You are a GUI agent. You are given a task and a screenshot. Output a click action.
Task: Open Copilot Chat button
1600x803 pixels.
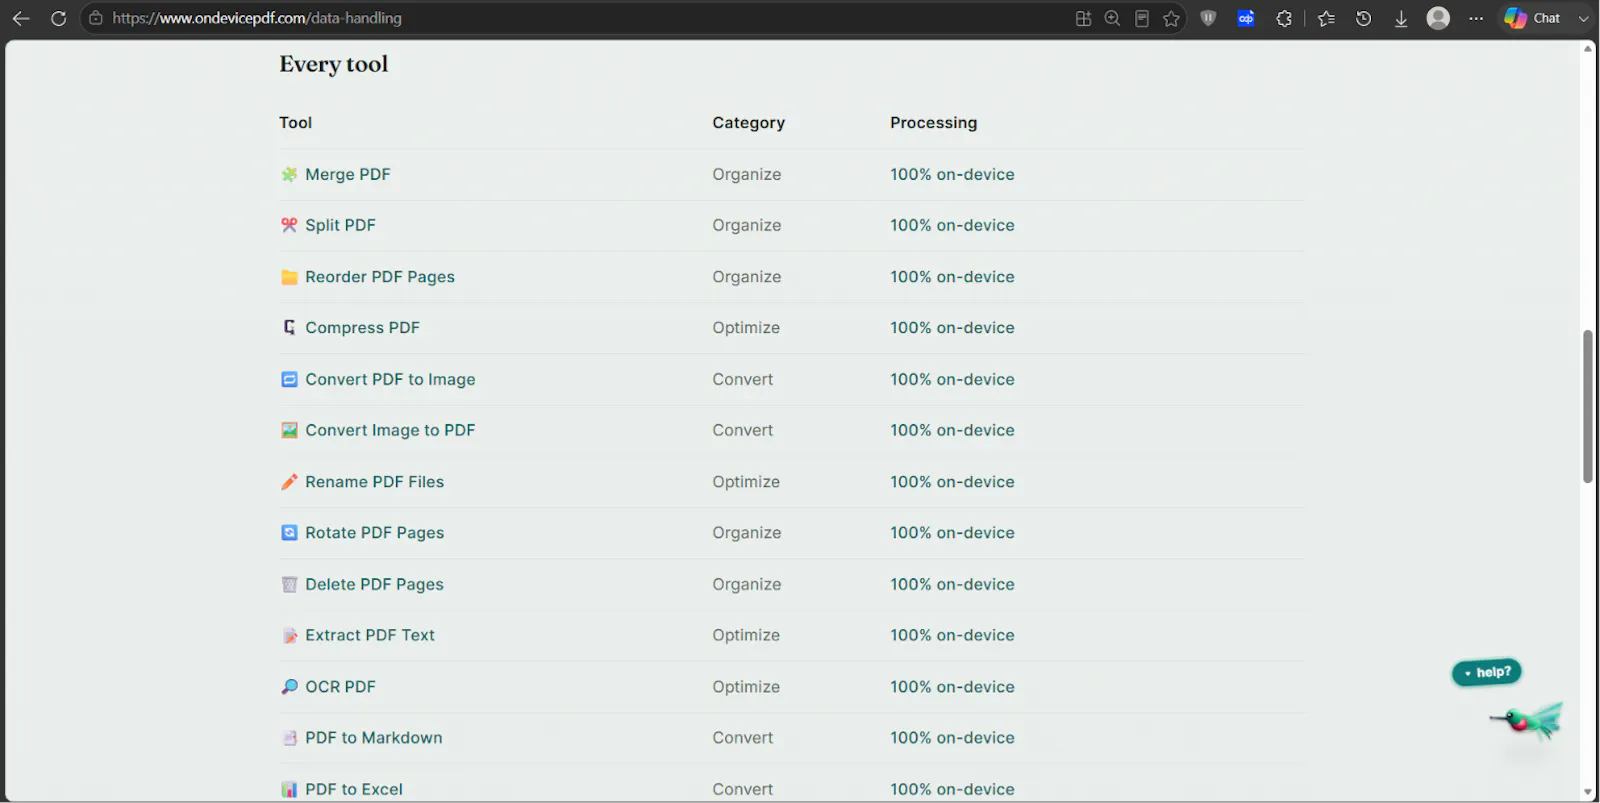click(1533, 18)
